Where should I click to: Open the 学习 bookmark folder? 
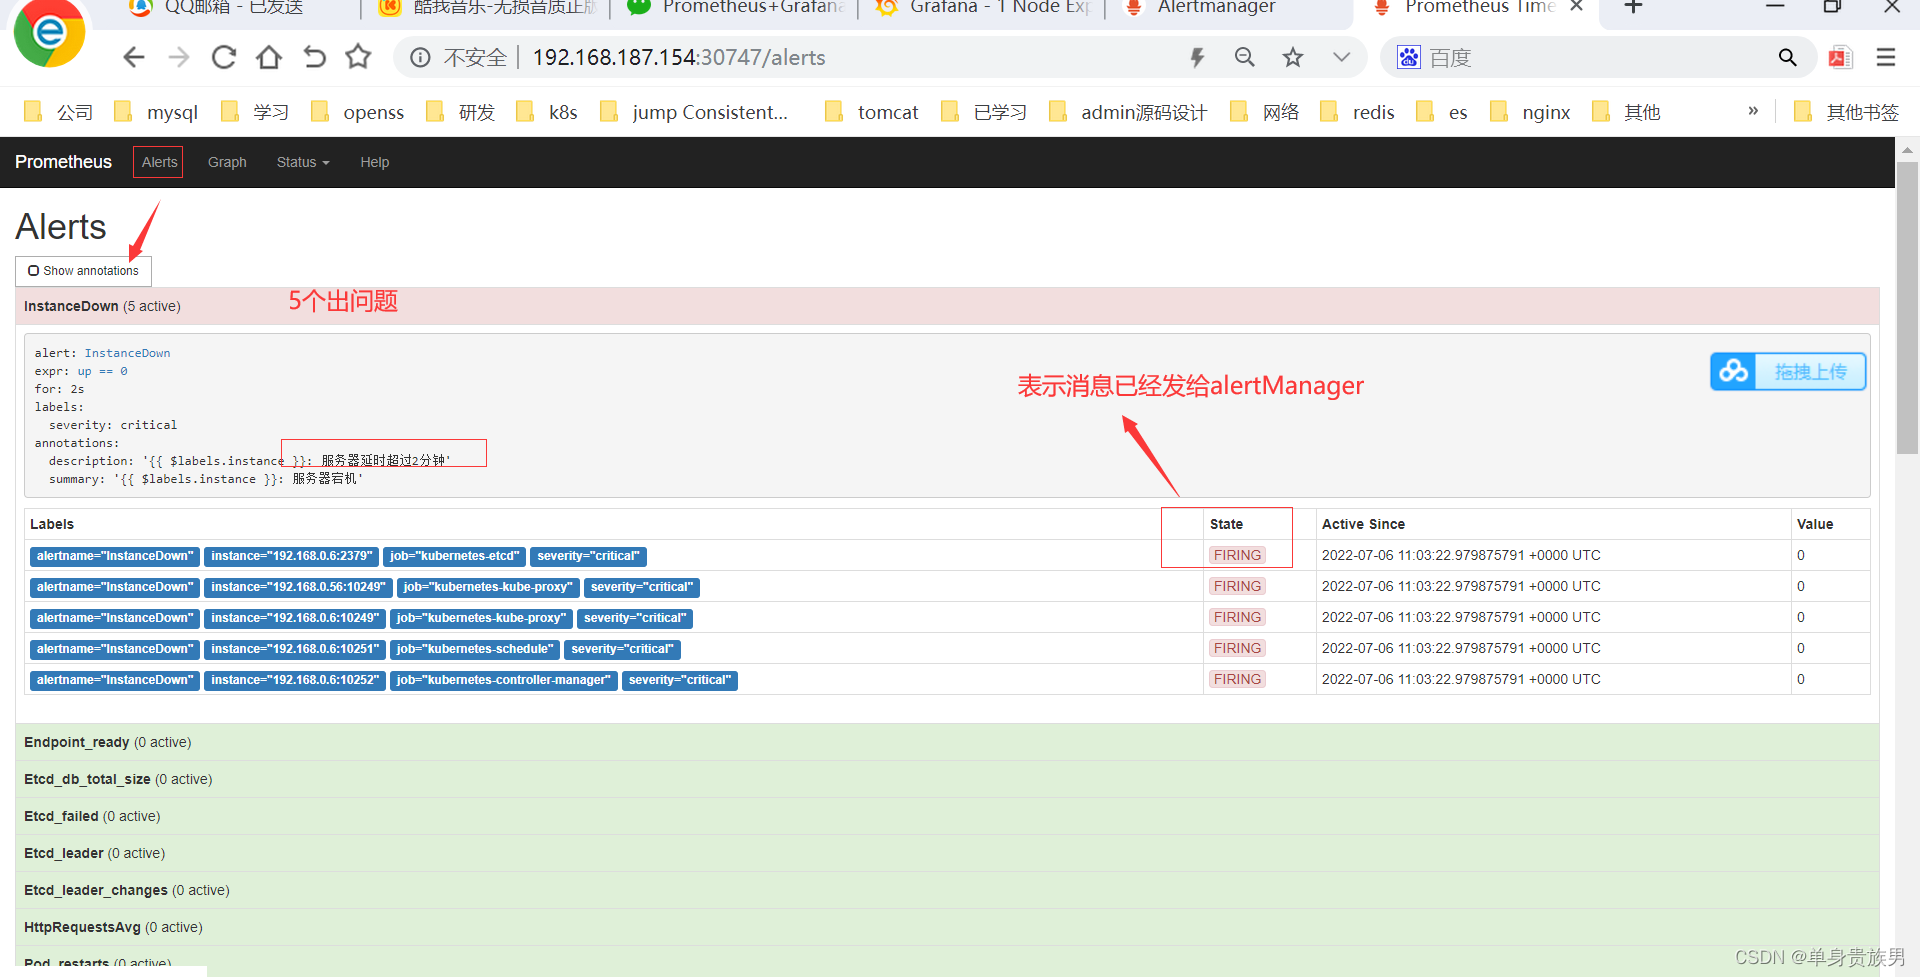coord(255,112)
